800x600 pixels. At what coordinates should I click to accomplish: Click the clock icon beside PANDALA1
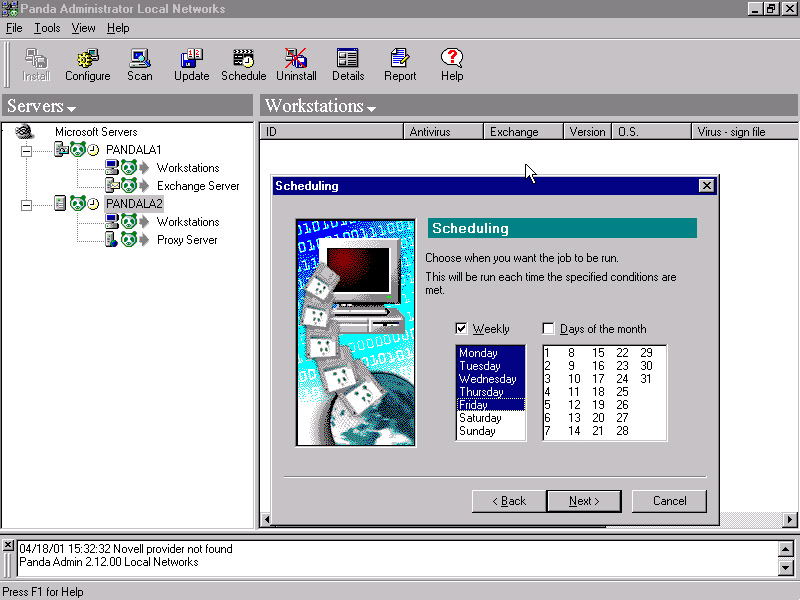pos(93,150)
